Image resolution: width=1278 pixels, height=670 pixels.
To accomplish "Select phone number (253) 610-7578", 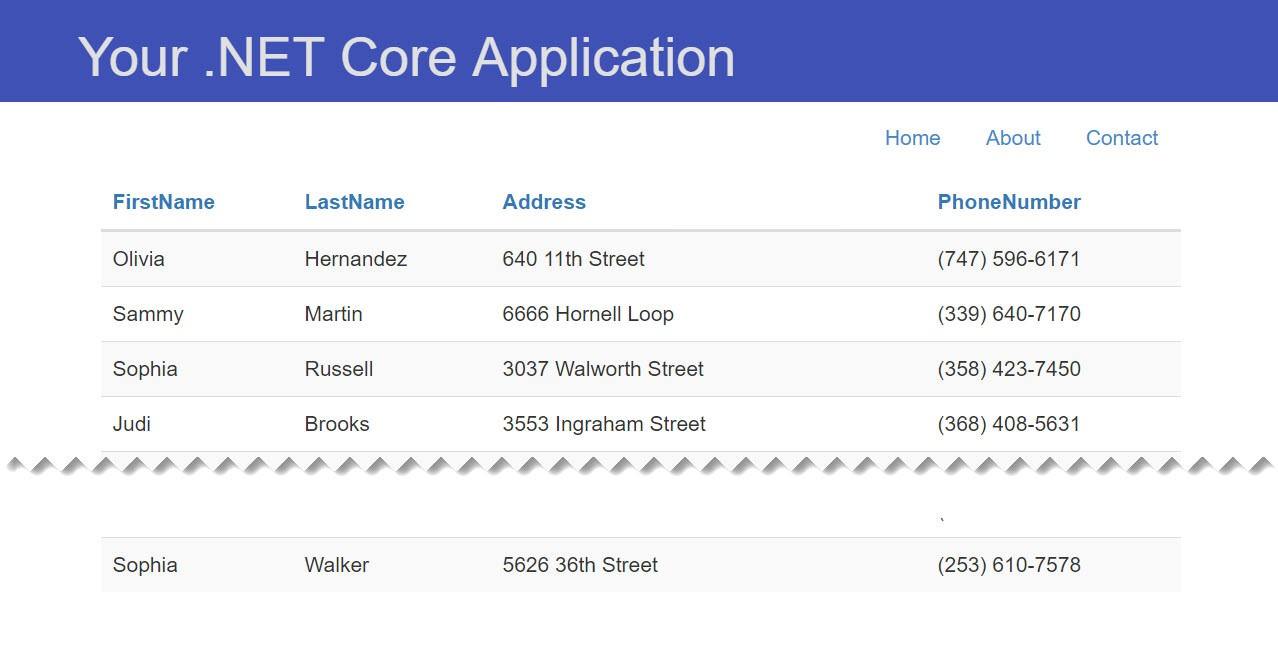I will tap(1009, 565).
